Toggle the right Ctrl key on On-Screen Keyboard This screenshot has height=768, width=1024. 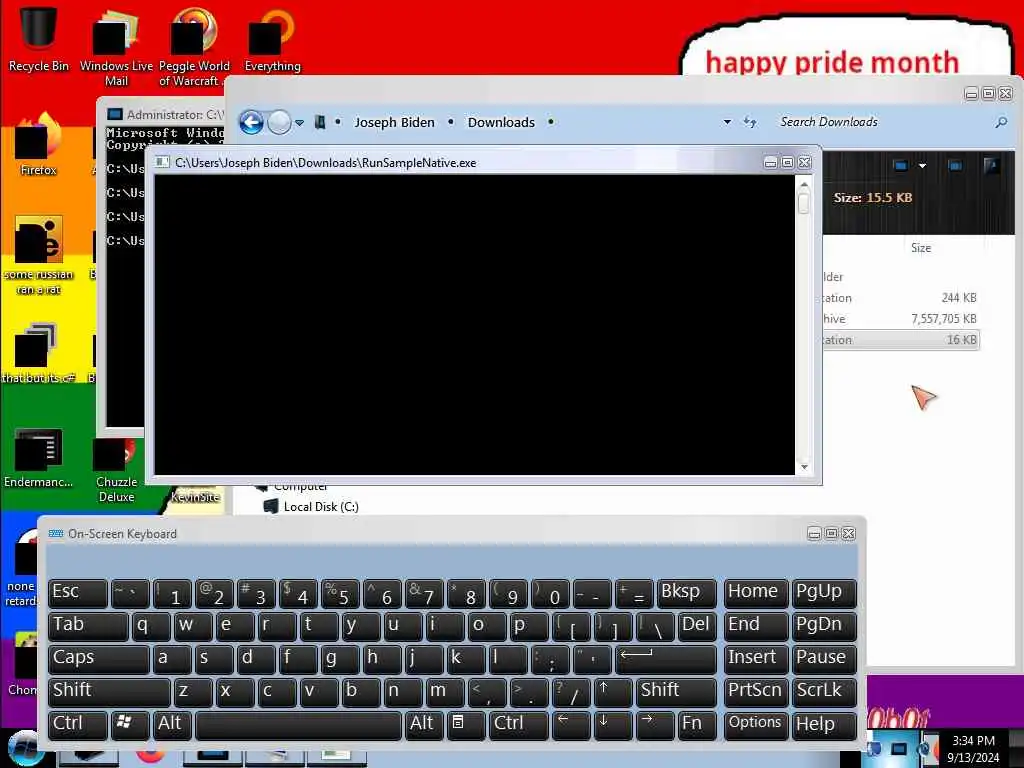[x=518, y=724]
